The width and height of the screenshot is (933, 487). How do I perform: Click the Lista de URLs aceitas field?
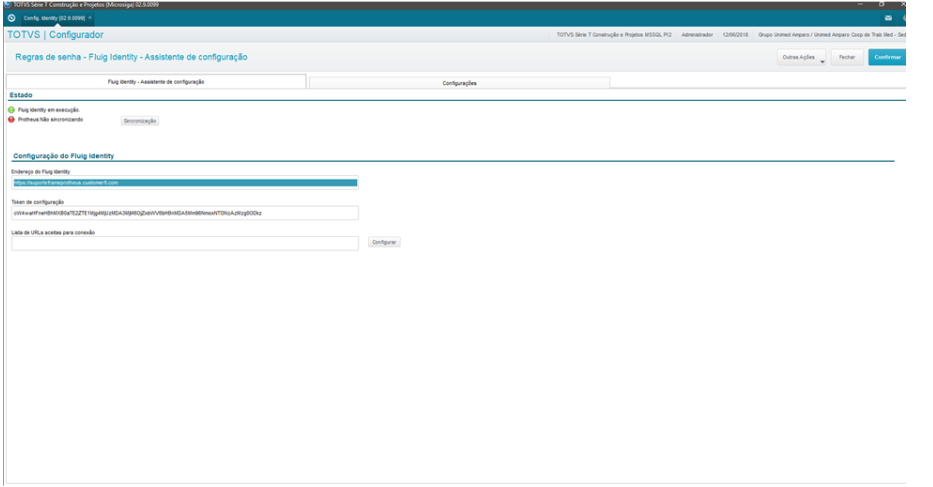coord(185,243)
